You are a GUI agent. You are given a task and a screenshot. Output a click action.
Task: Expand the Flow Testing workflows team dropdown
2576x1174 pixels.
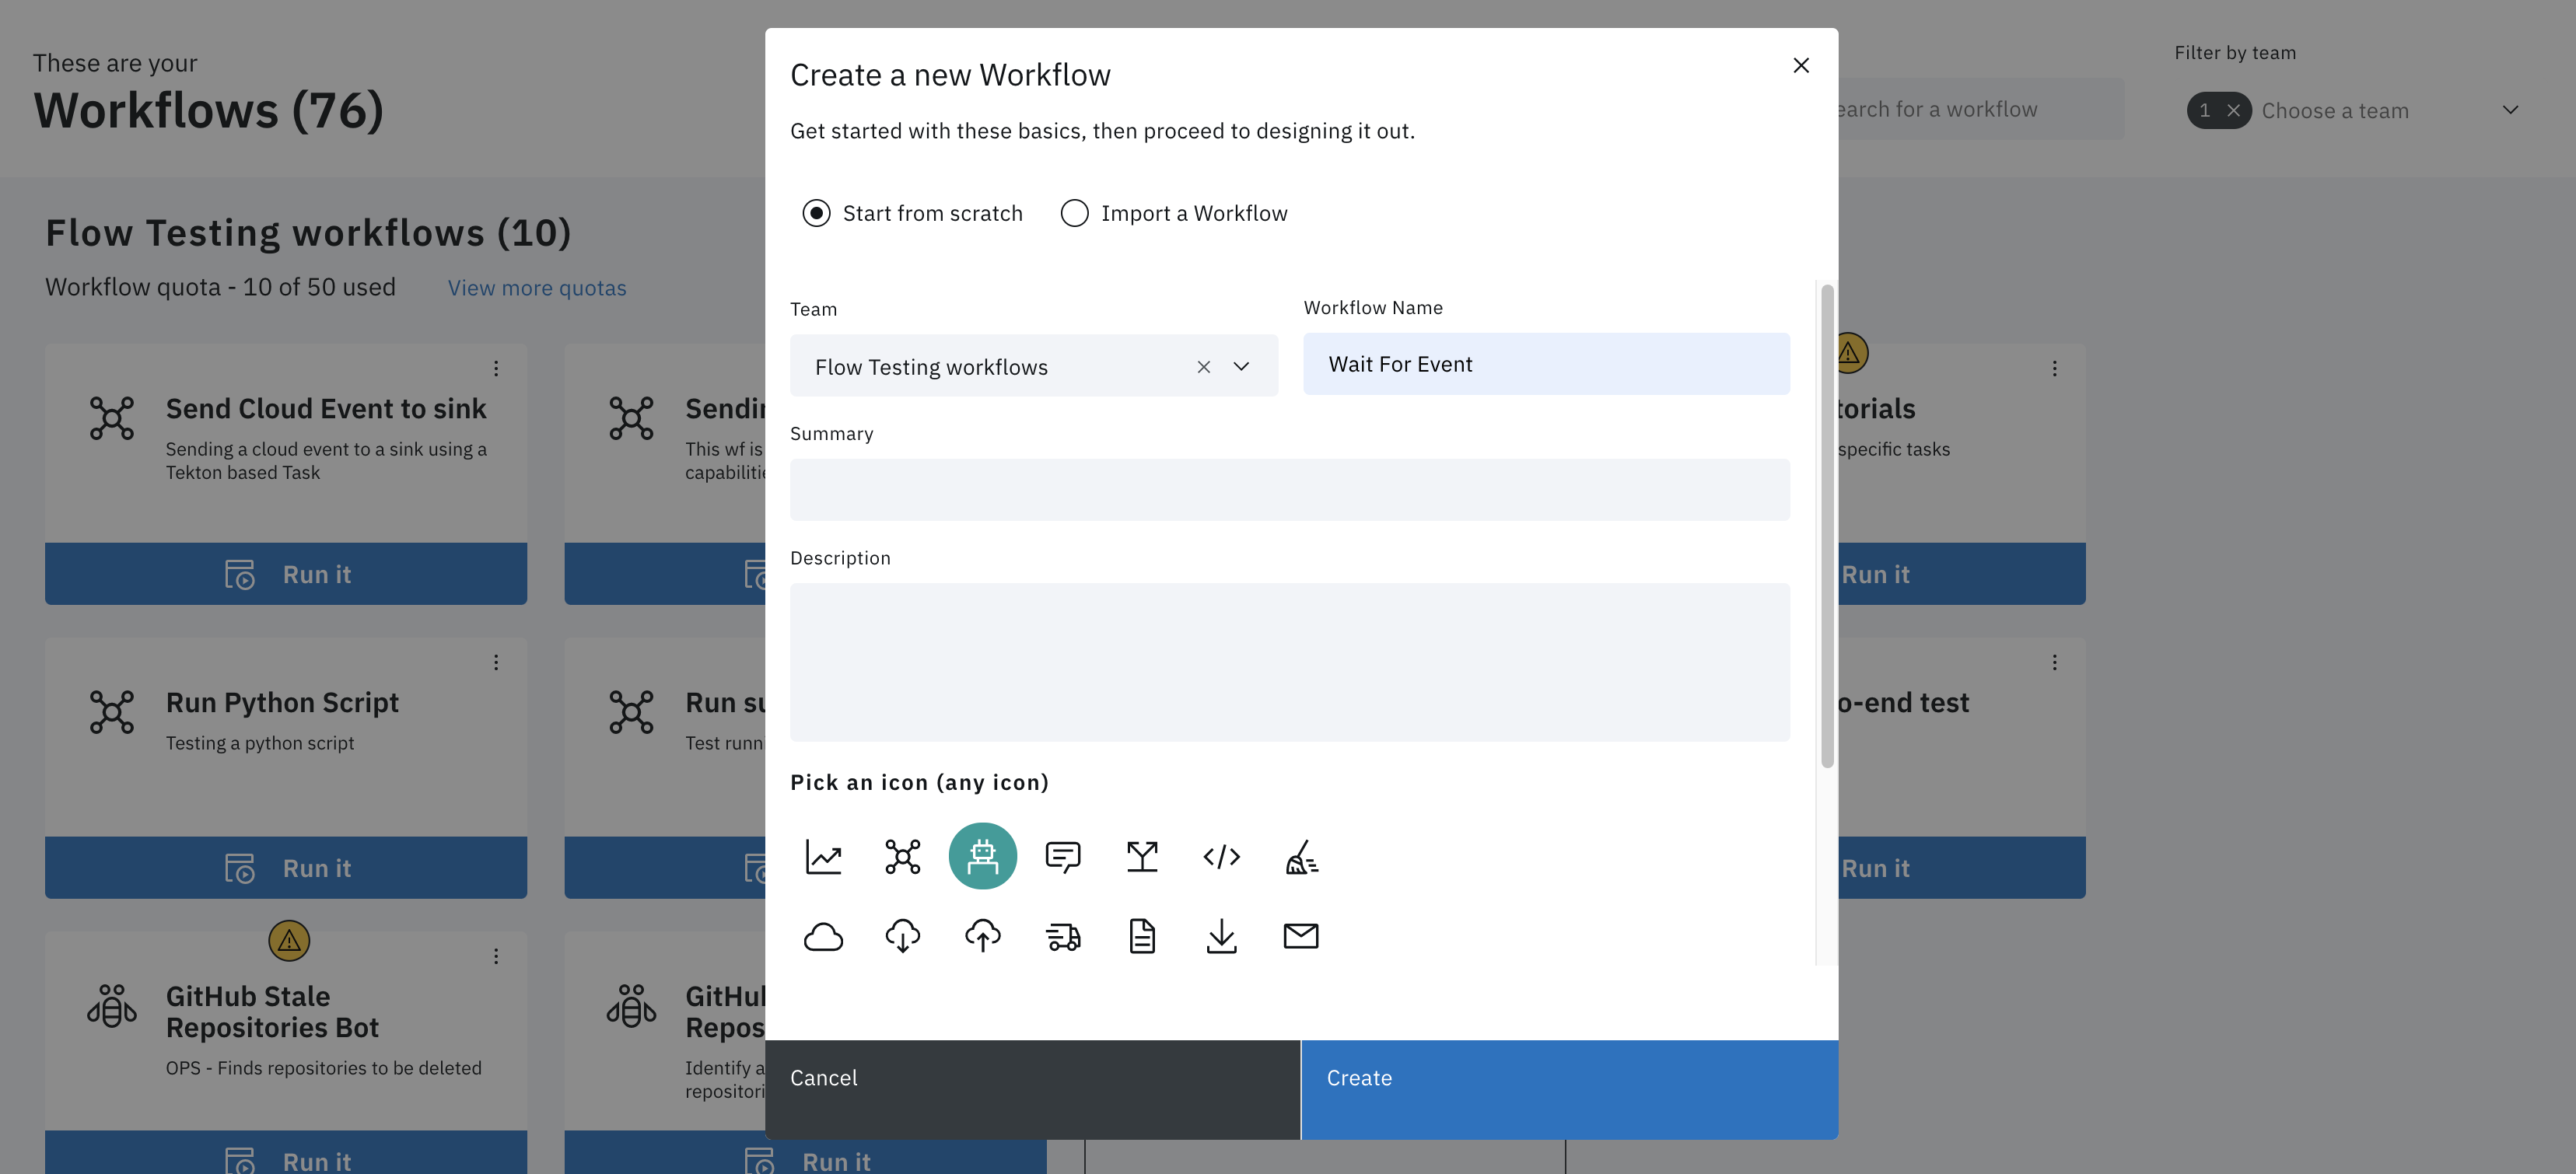[x=1242, y=365]
